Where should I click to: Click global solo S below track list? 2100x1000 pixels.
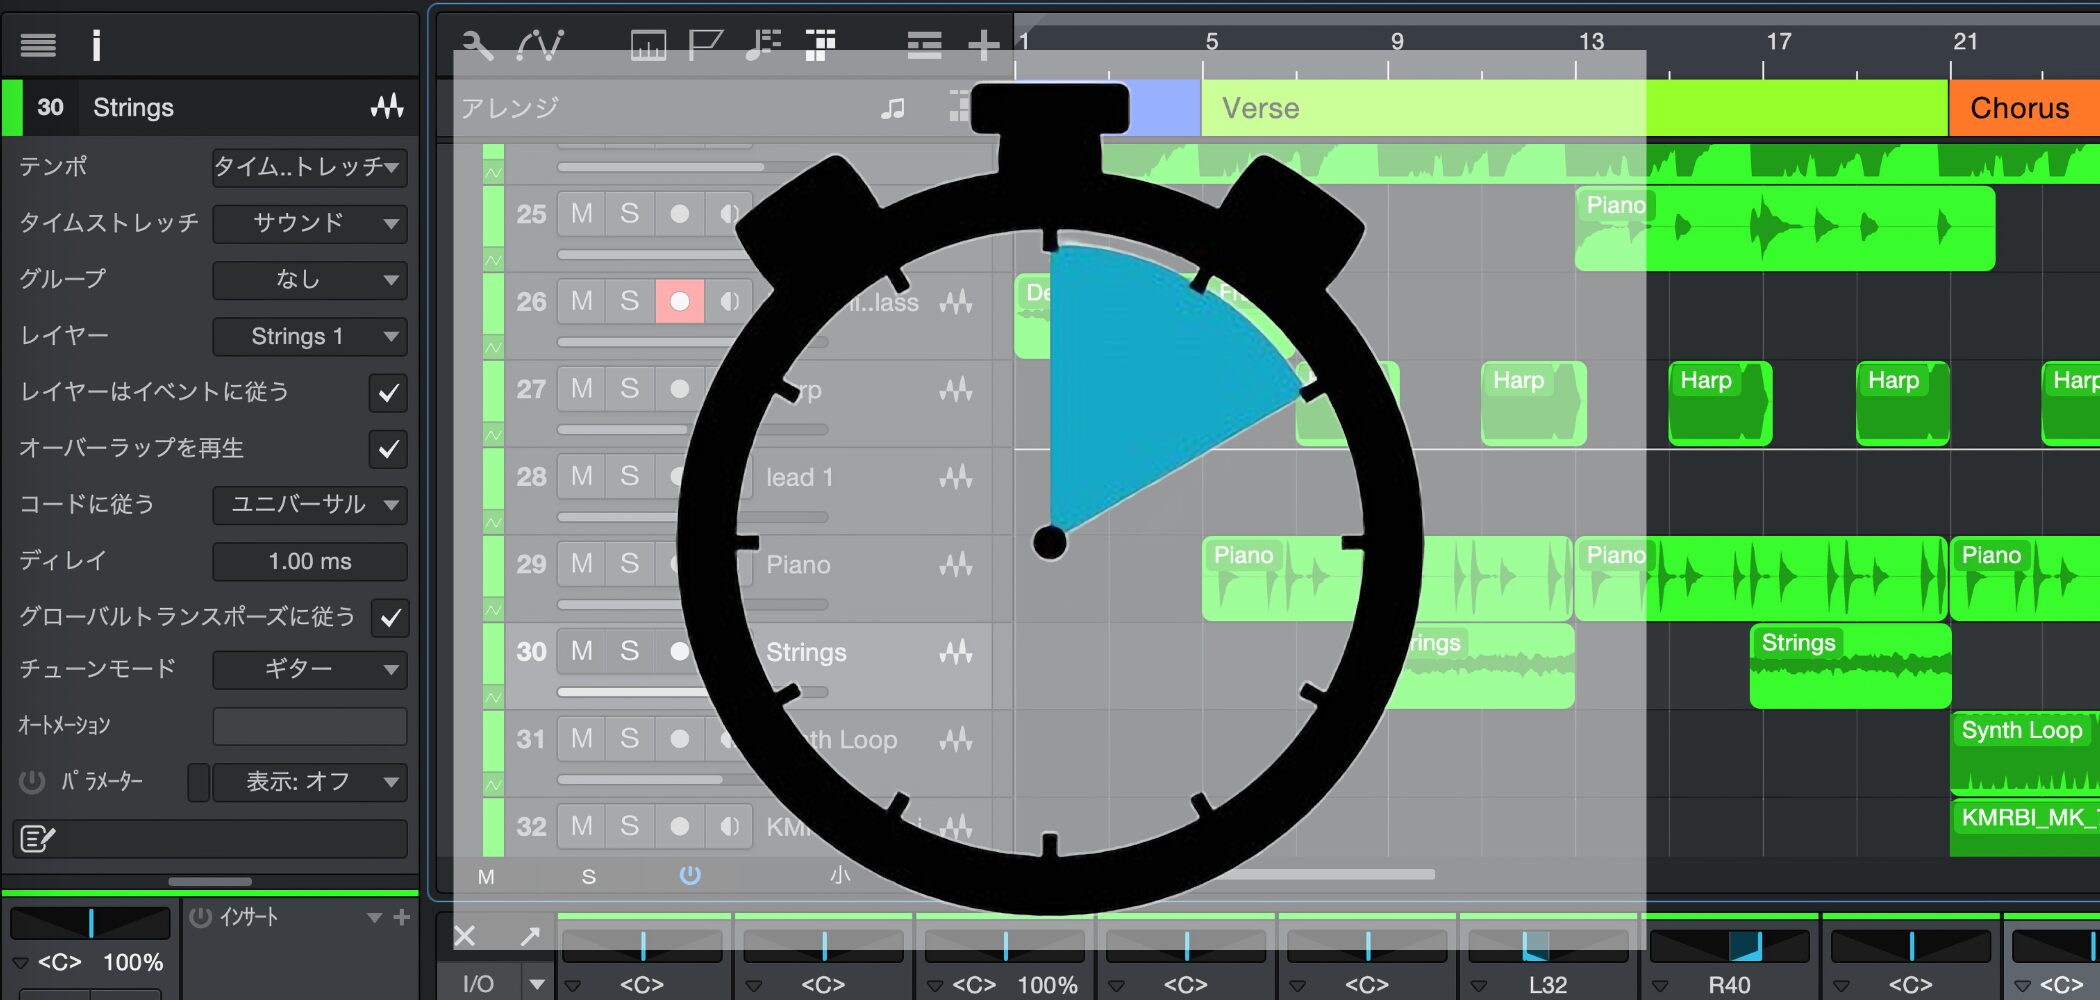pos(589,877)
